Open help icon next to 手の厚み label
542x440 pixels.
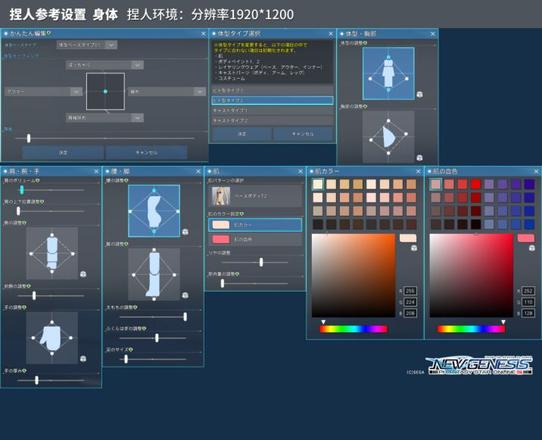(25, 371)
